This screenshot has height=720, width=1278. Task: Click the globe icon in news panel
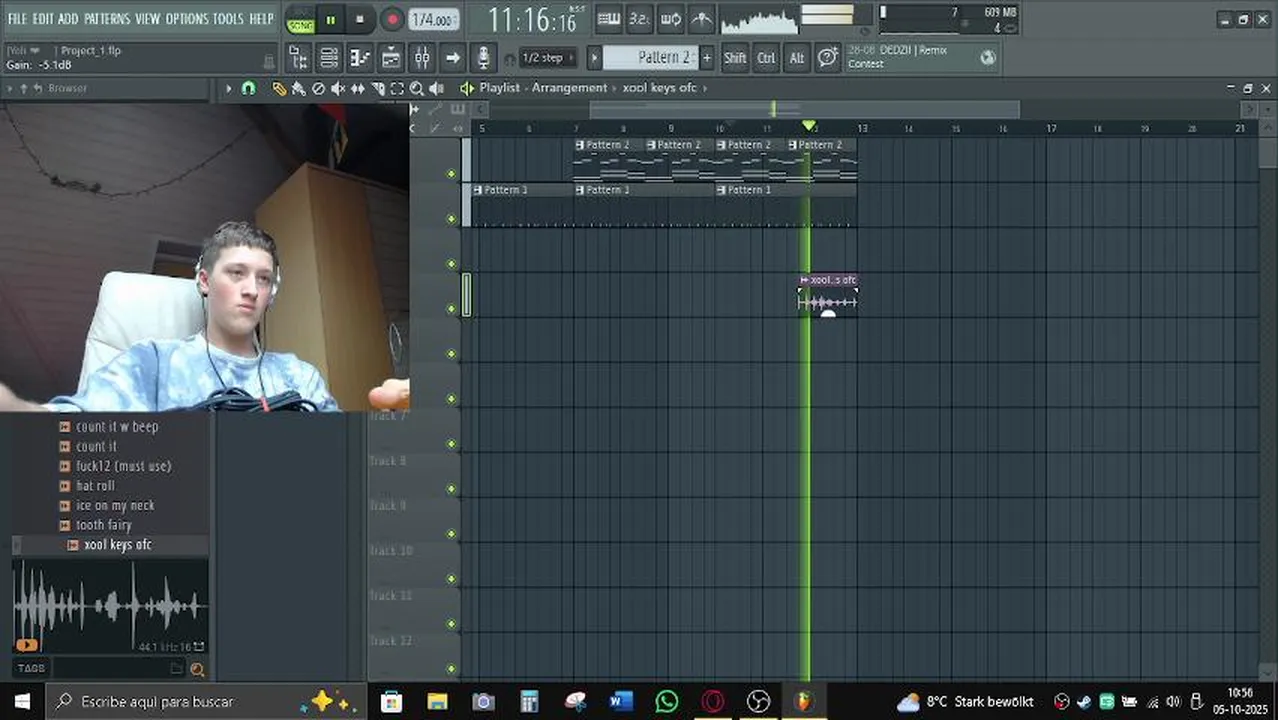pos(988,58)
